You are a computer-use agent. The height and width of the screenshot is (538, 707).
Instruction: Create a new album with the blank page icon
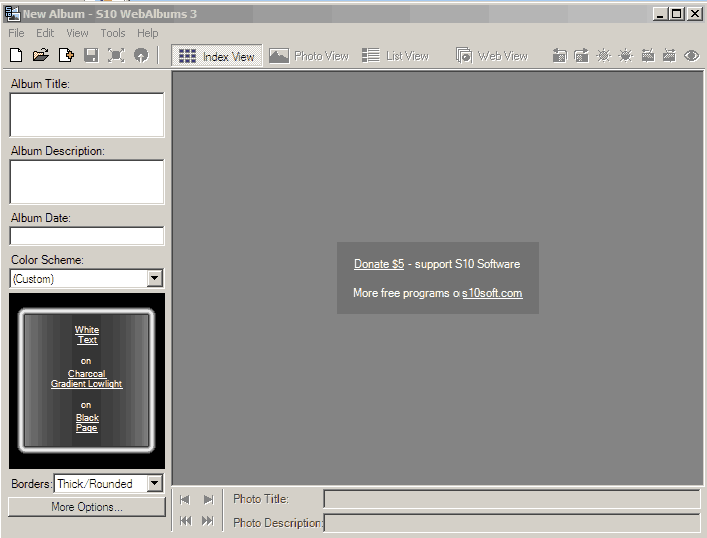[x=16, y=56]
